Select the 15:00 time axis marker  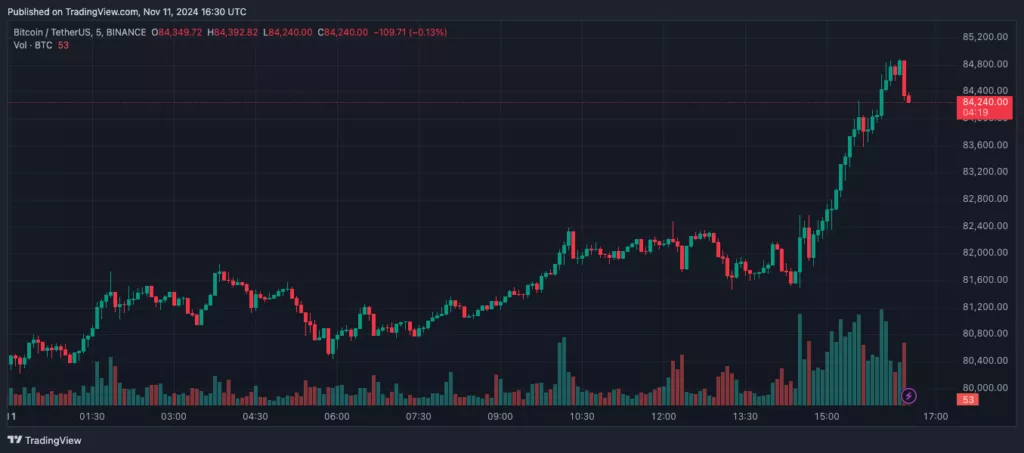[826, 416]
